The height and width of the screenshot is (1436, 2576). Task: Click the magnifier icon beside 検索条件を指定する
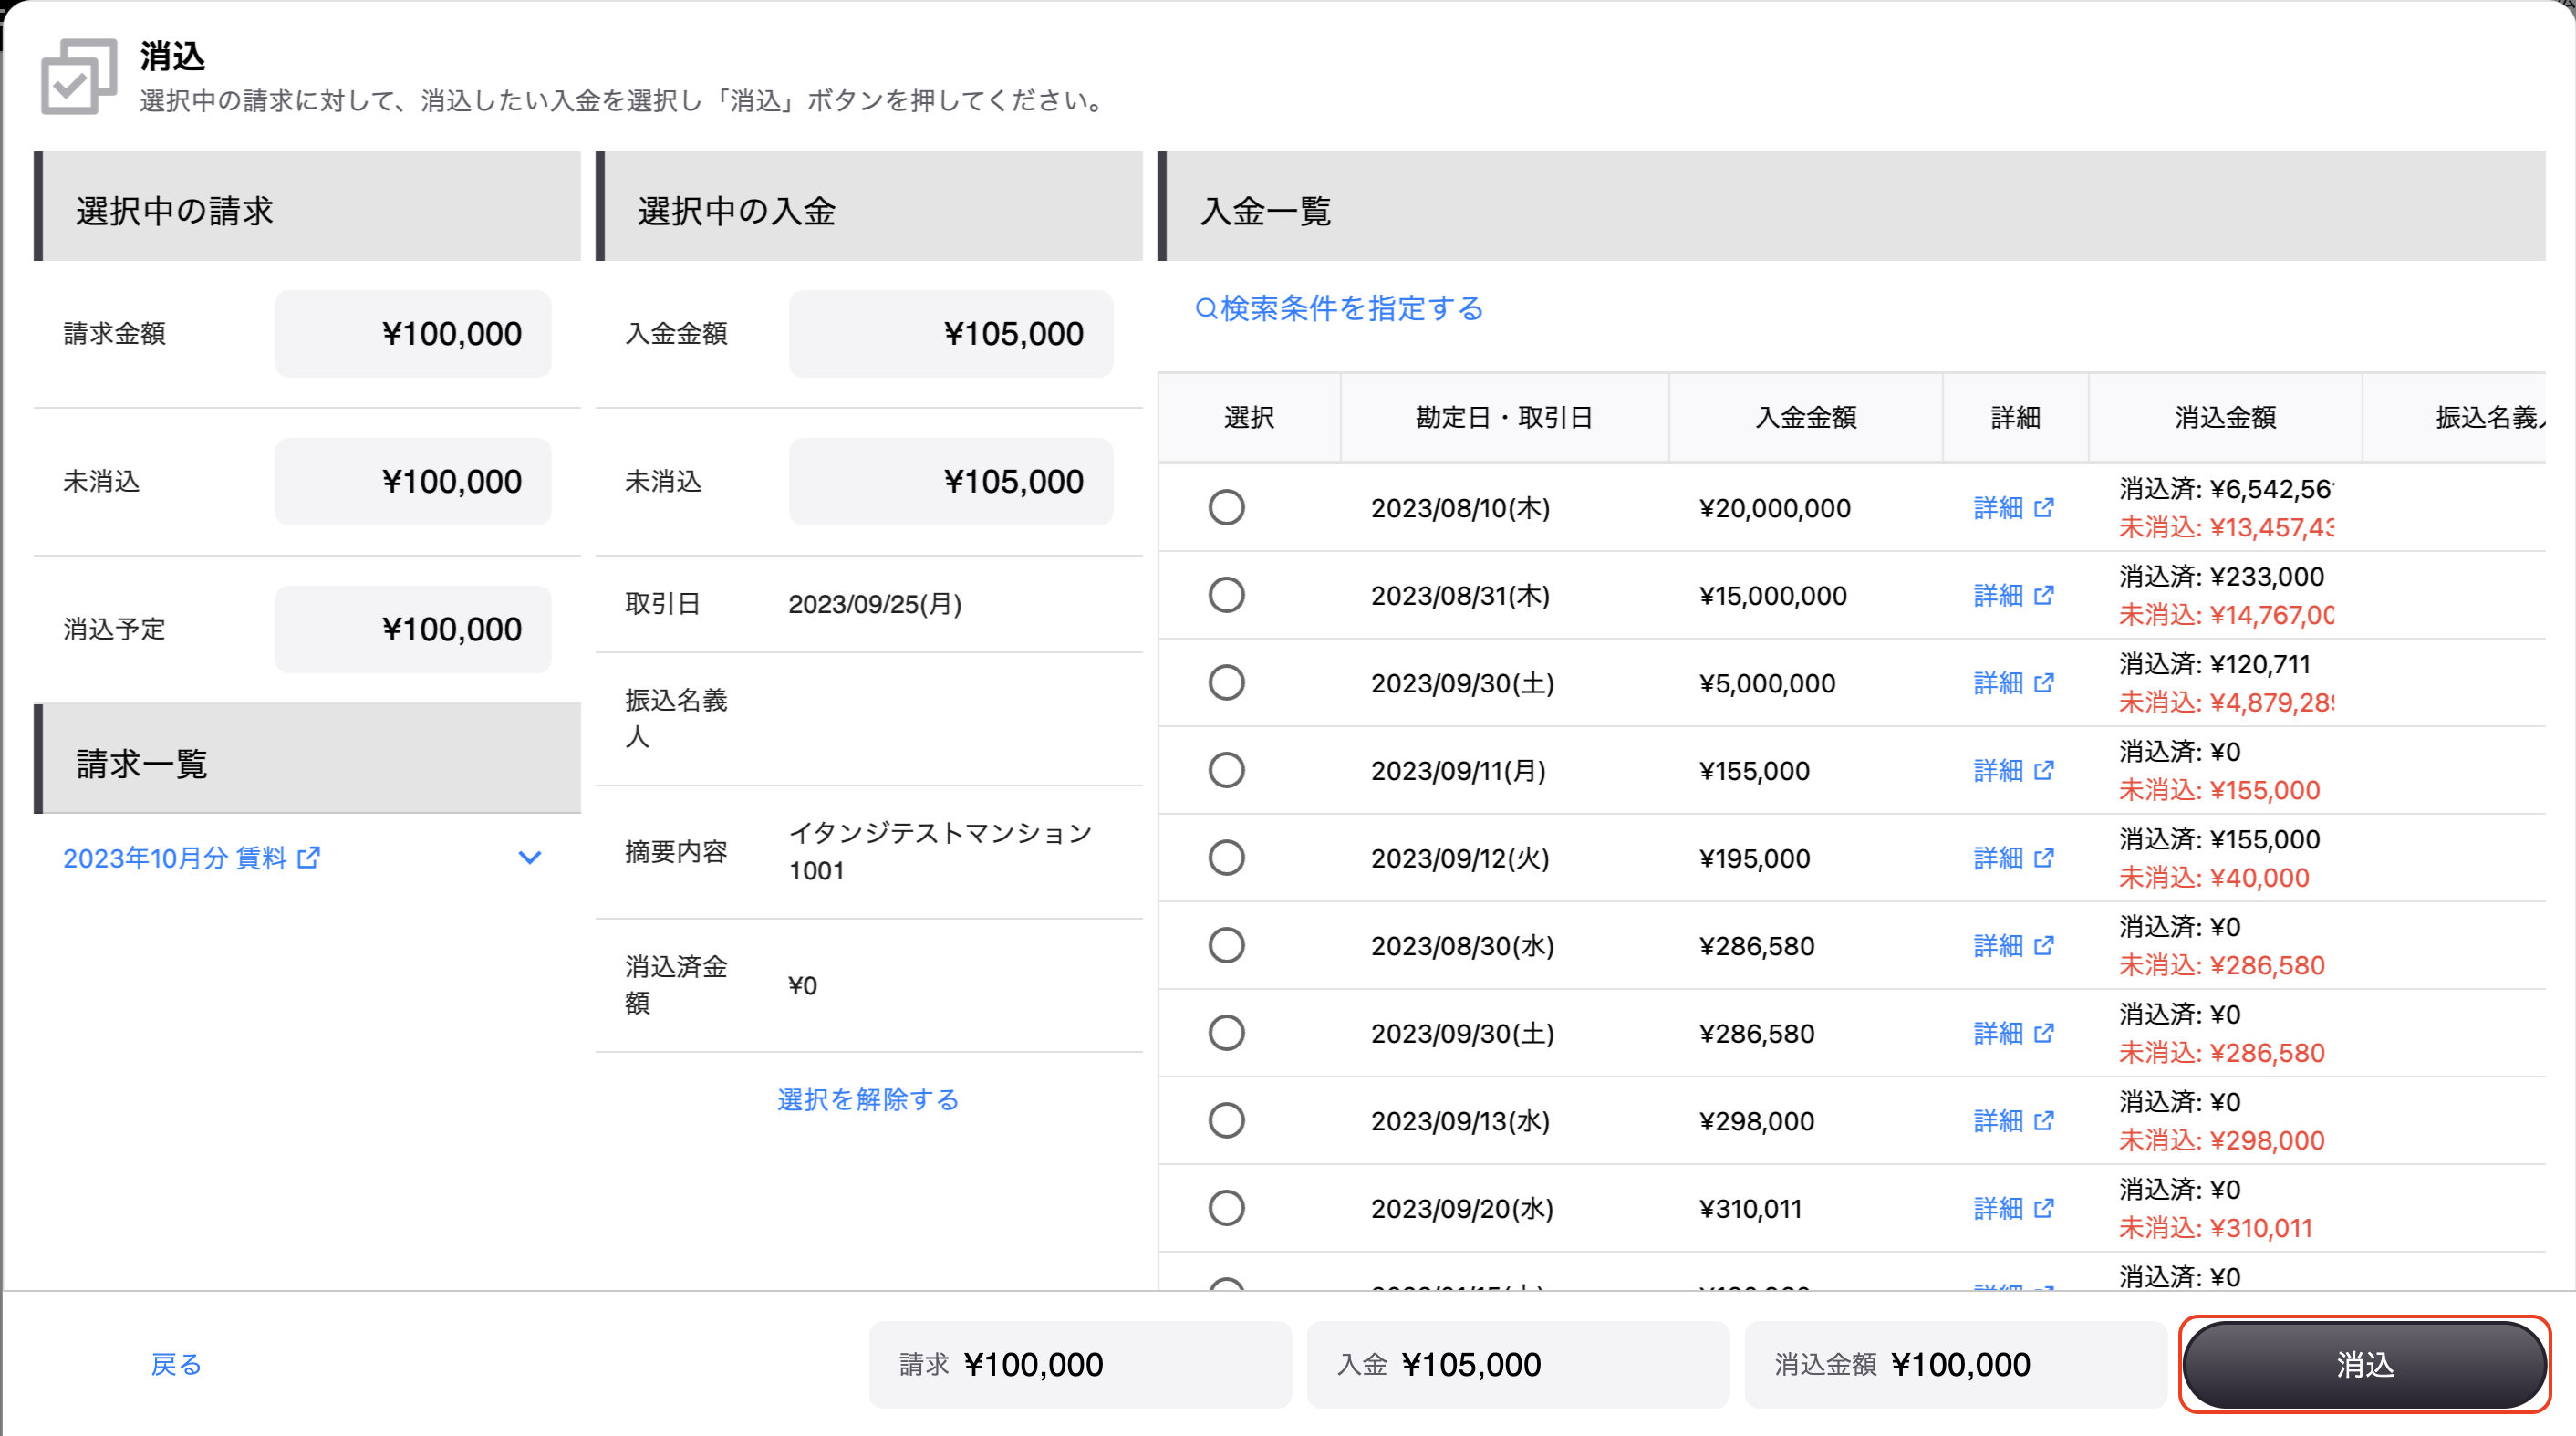pos(1206,309)
